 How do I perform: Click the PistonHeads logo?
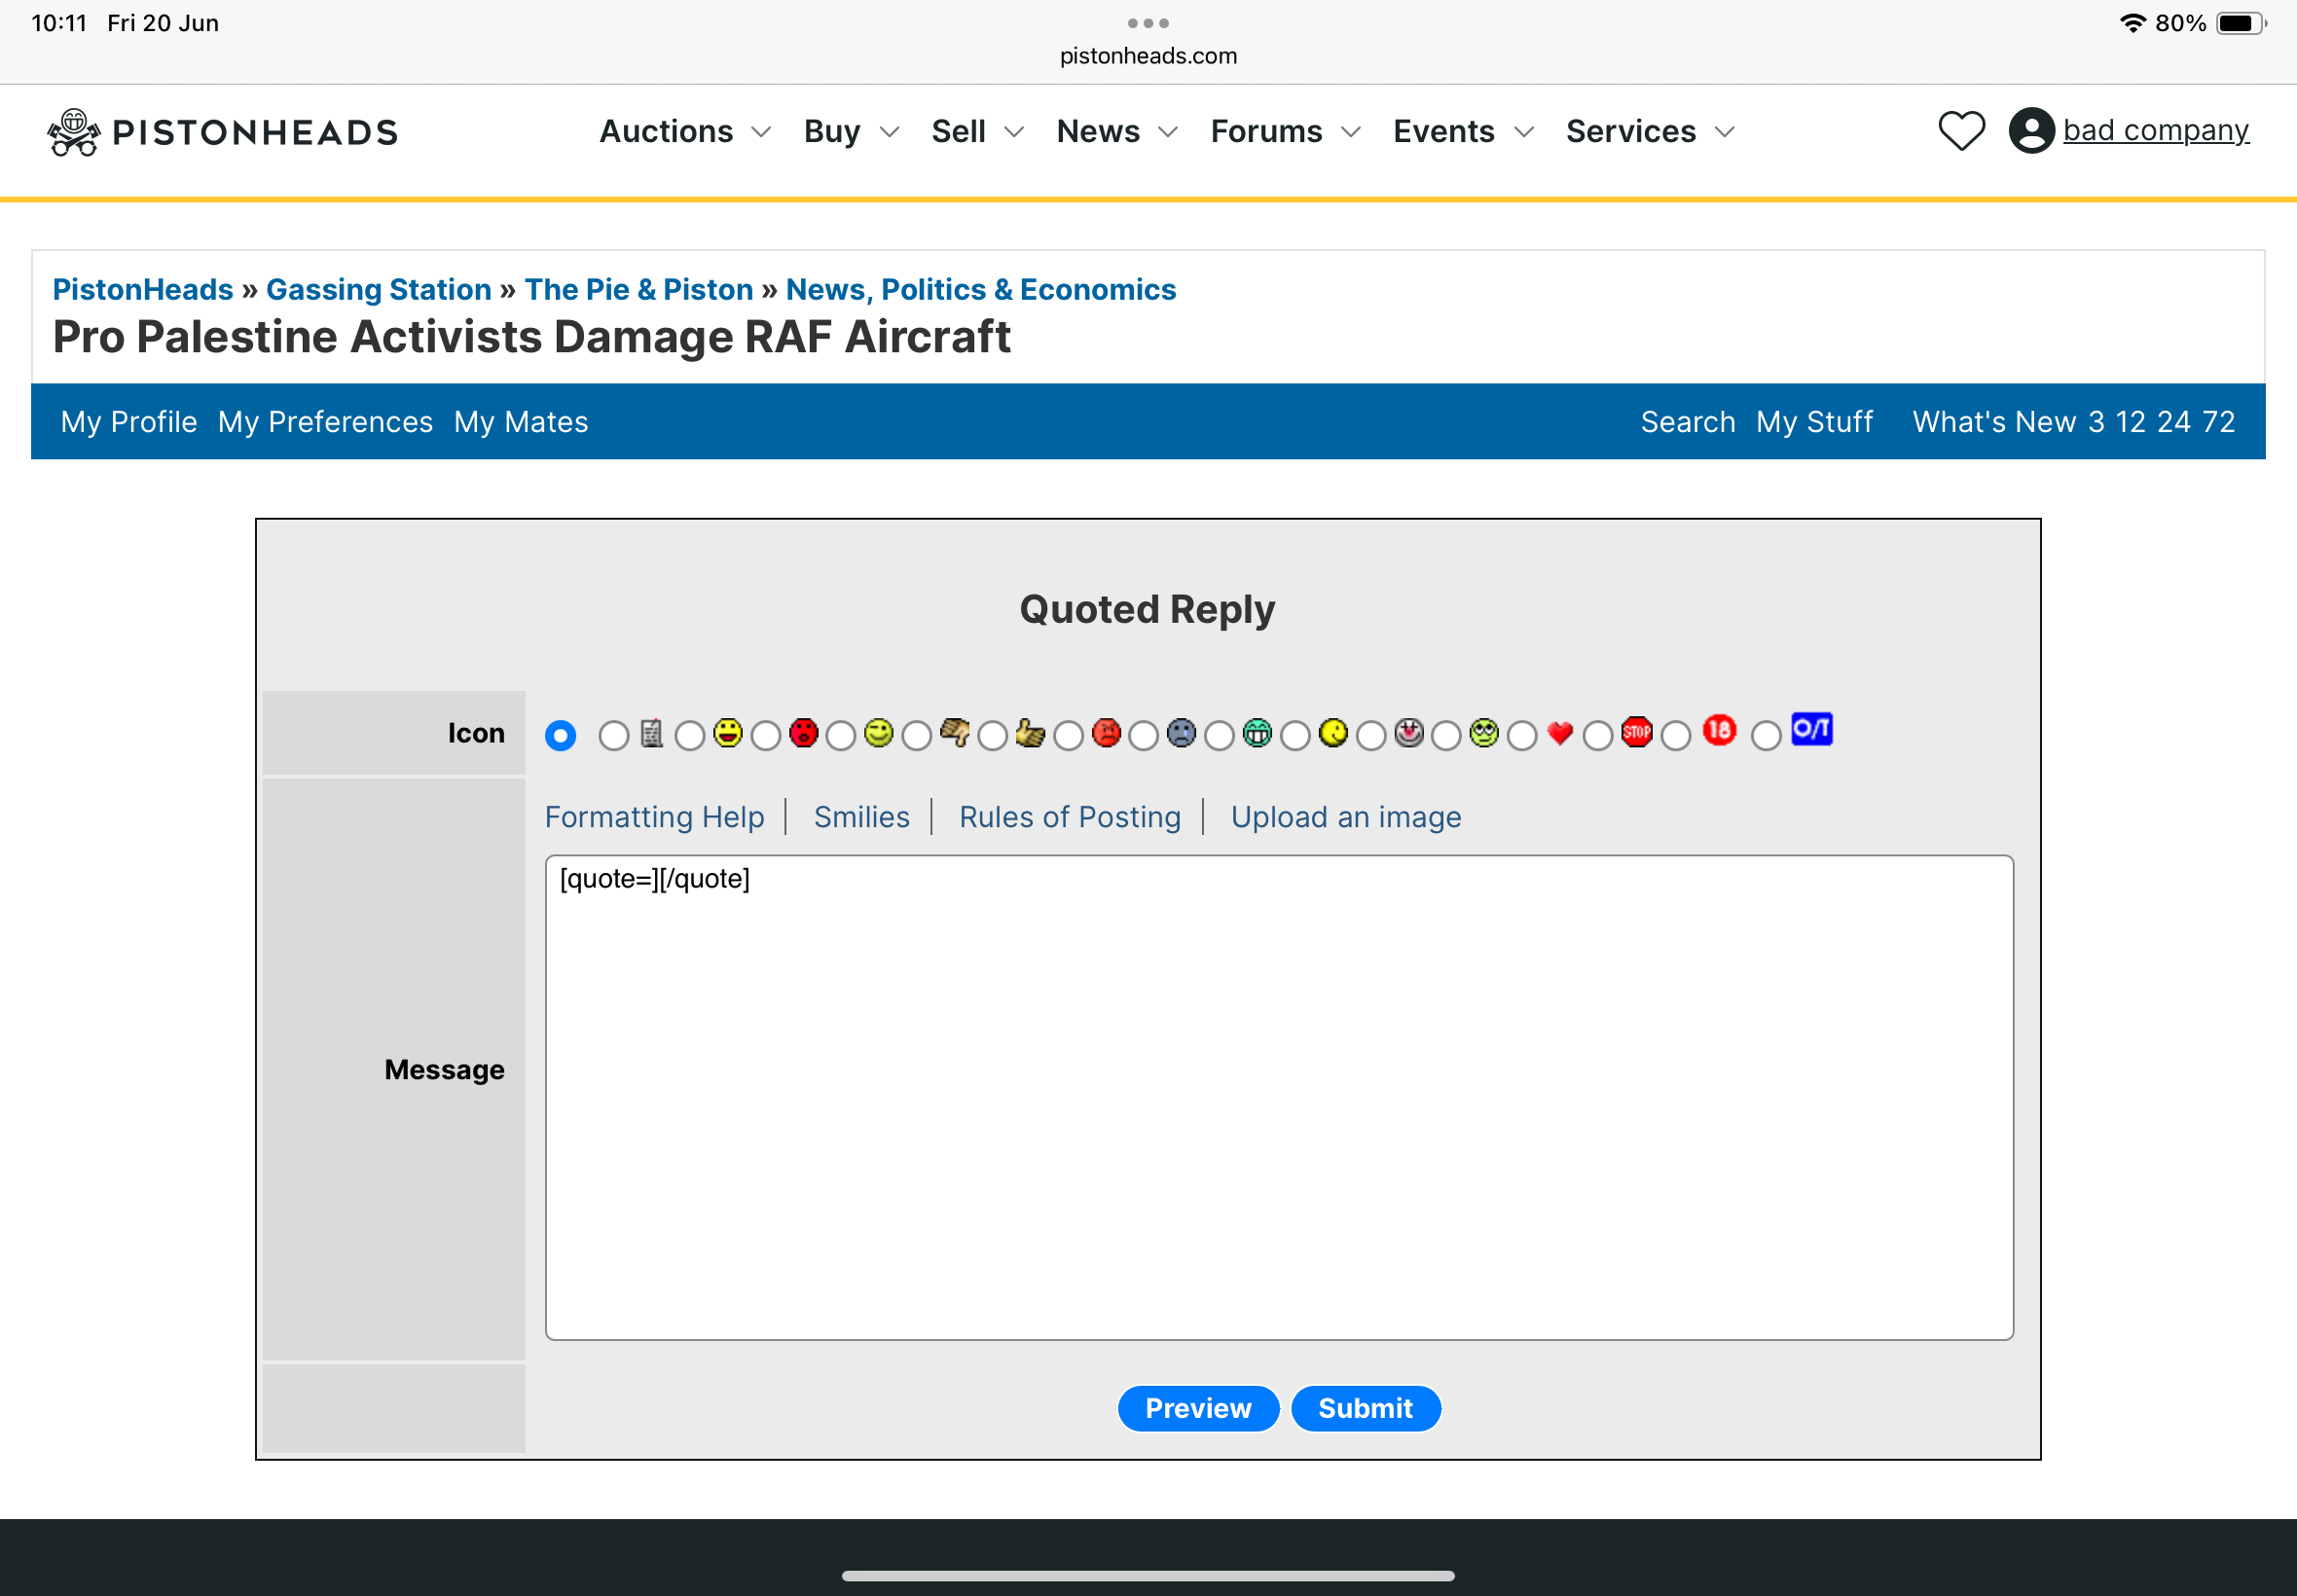223,132
